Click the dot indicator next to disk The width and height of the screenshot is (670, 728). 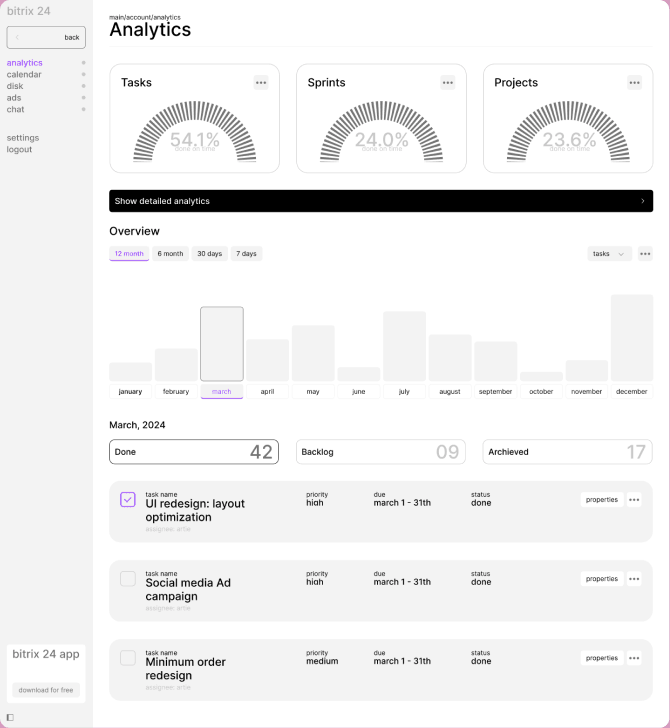click(x=84, y=86)
